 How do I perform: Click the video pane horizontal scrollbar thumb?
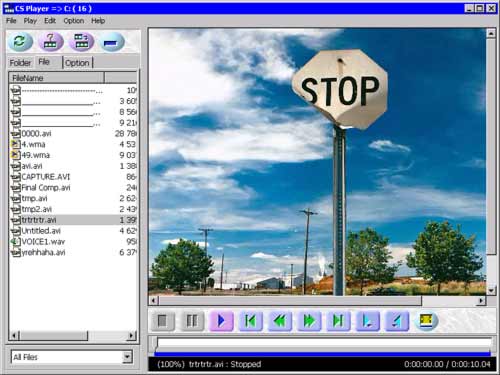(x=290, y=301)
